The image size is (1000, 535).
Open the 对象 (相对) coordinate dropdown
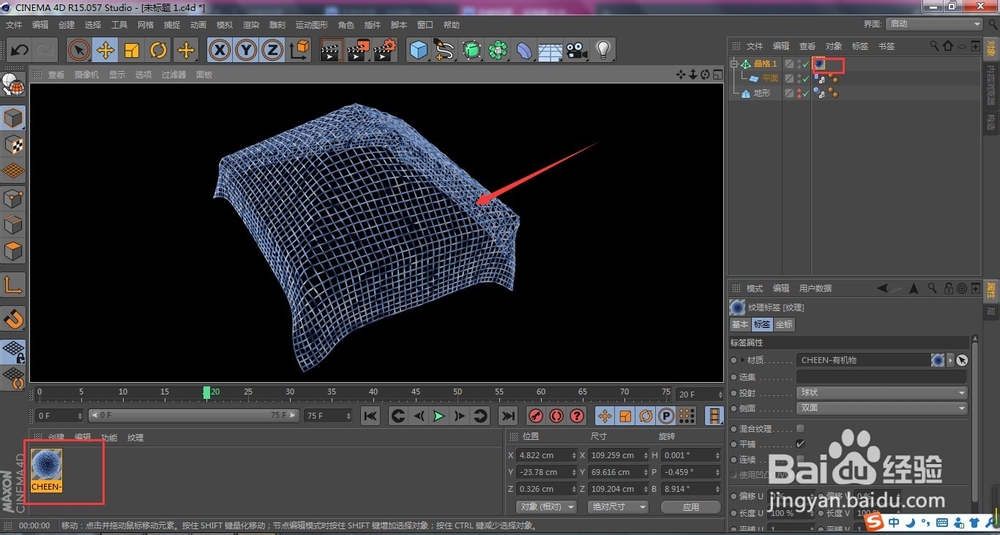[x=545, y=507]
